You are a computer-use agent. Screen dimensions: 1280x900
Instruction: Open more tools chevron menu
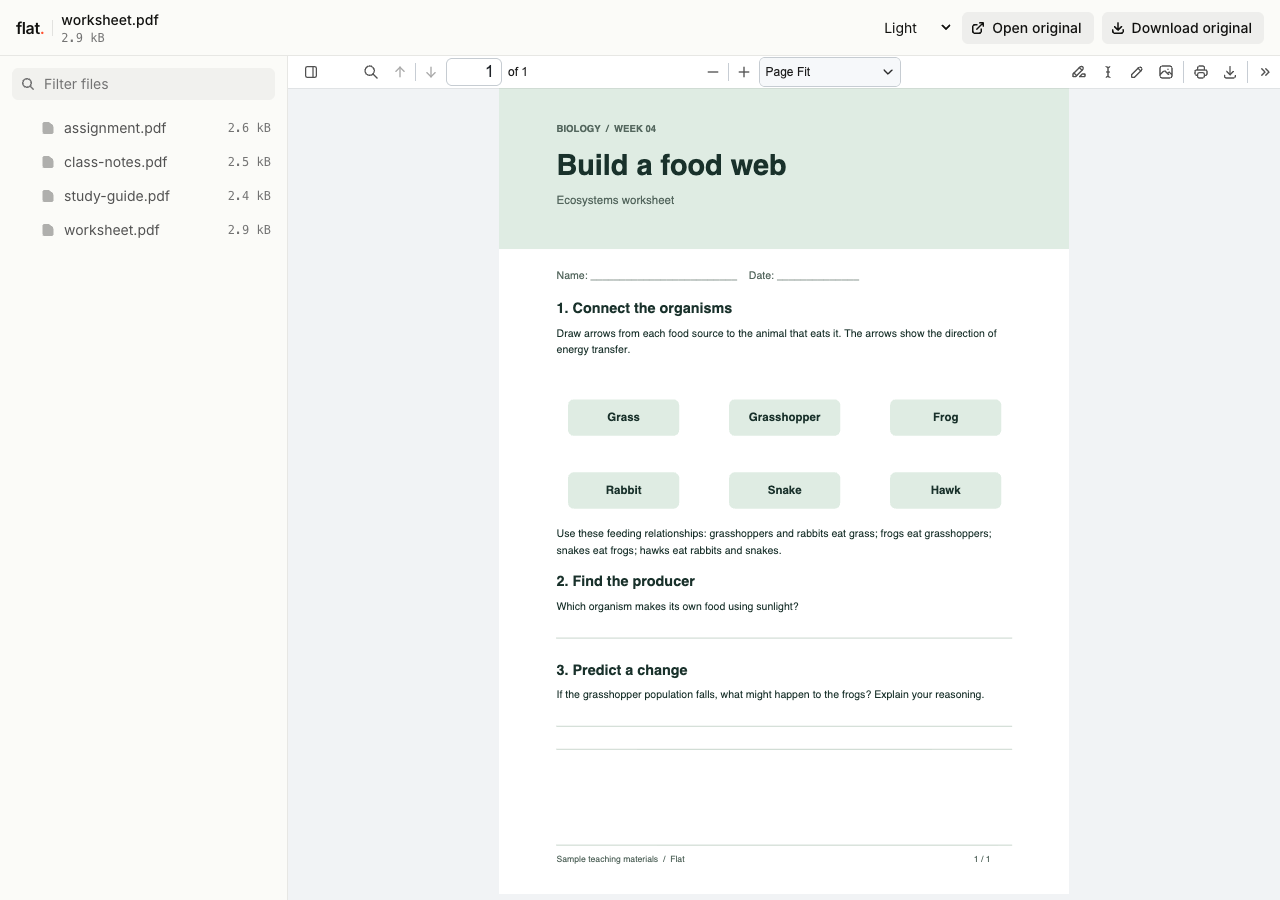click(x=1265, y=72)
